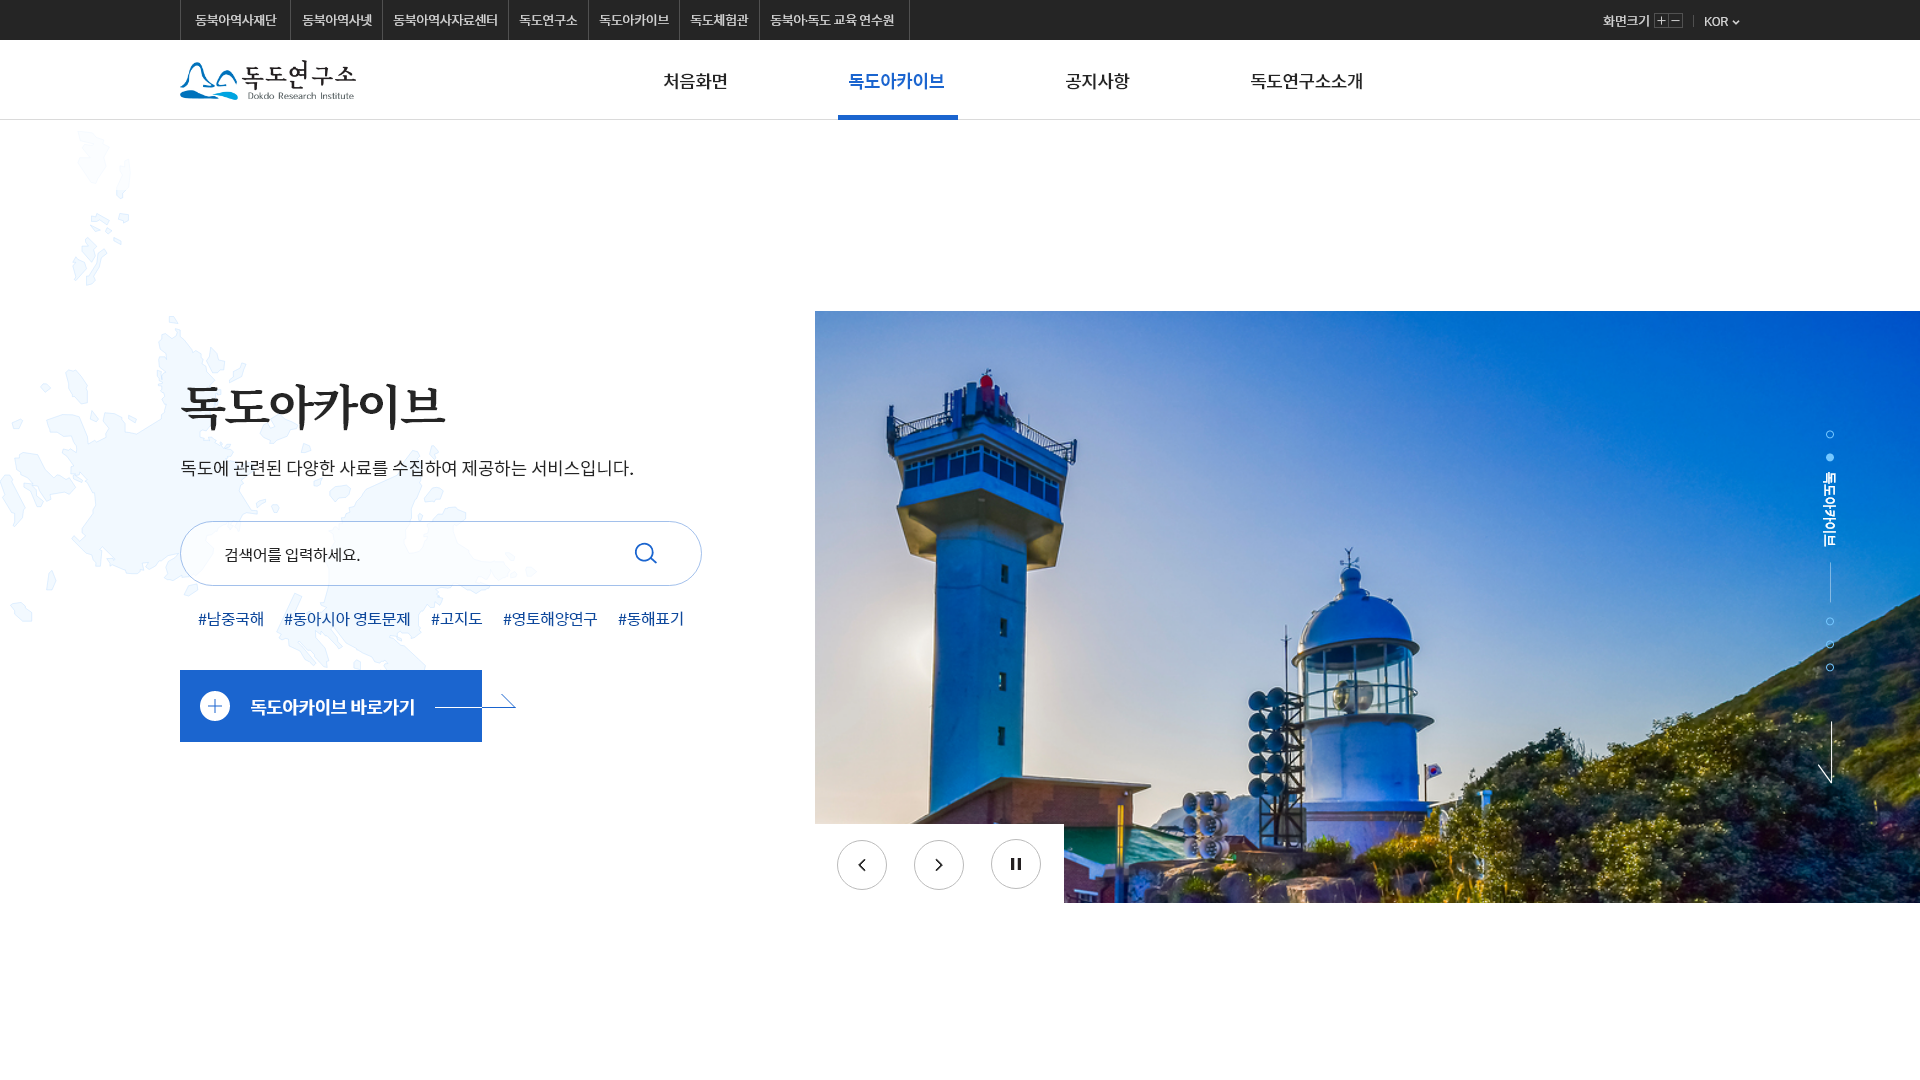Screen dimensions: 1920x1080
Task: Select the third page indicator dot
Action: [1830, 622]
